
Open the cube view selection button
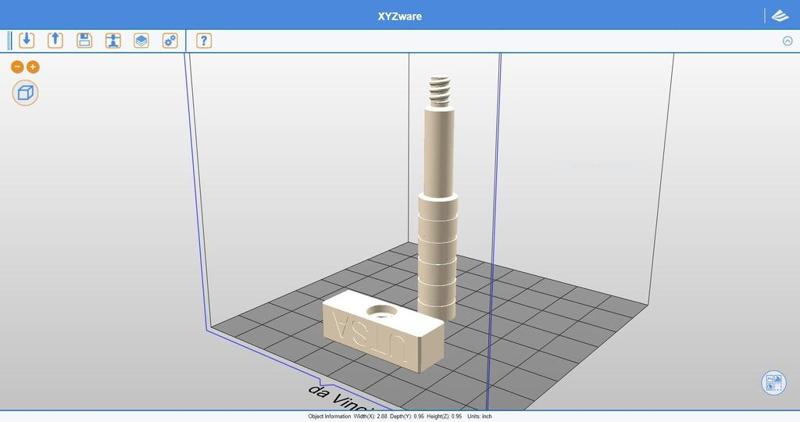25,93
